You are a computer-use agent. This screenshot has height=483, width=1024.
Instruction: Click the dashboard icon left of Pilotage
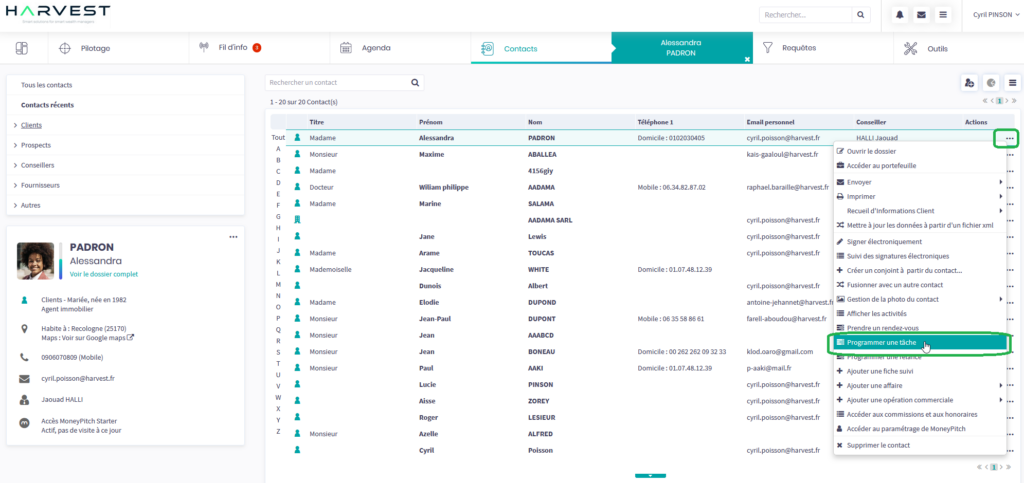click(x=22, y=48)
